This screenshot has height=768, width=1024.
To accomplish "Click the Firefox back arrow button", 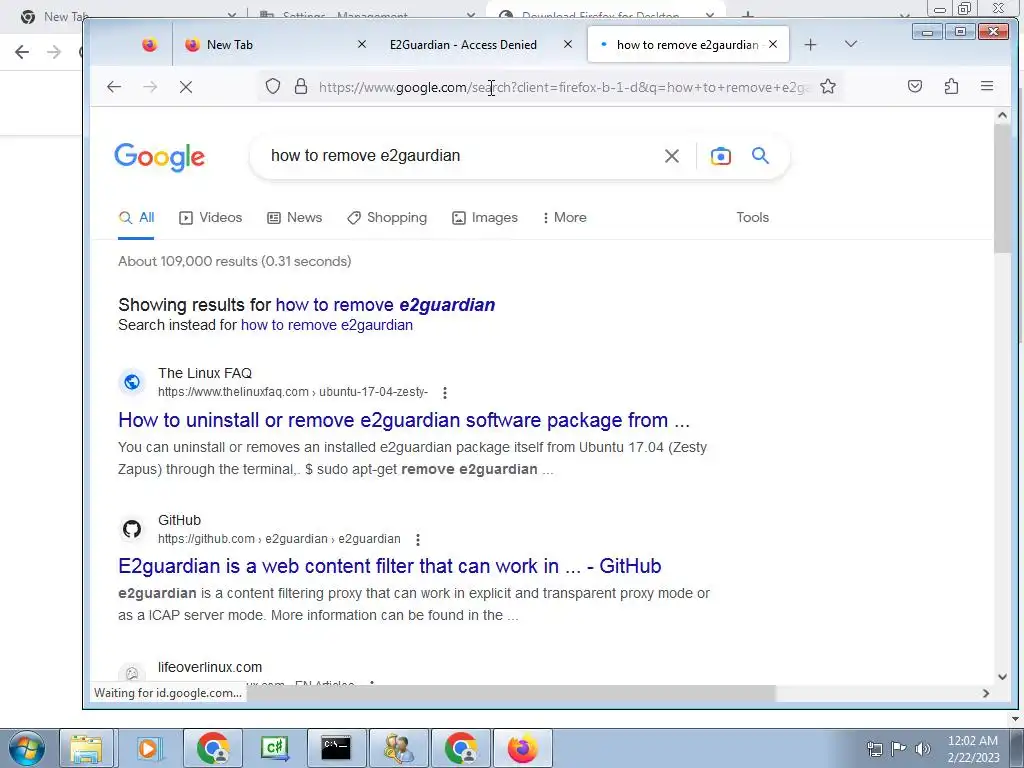I will click(114, 87).
